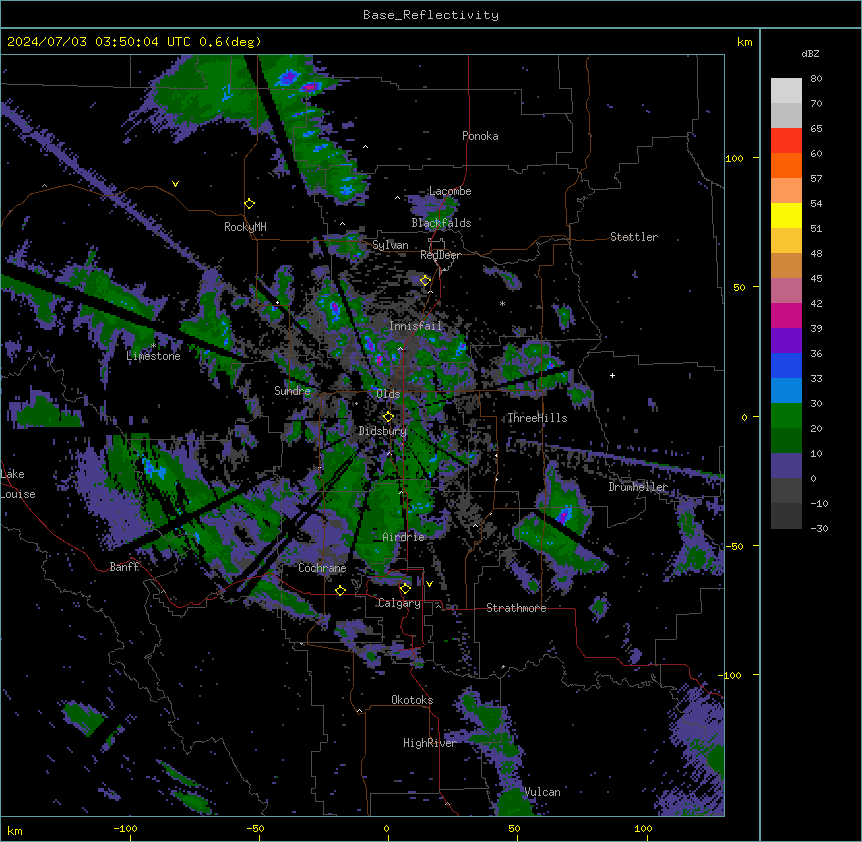This screenshot has width=862, height=842.
Task: Click the dBZ legend heading
Action: [810, 54]
